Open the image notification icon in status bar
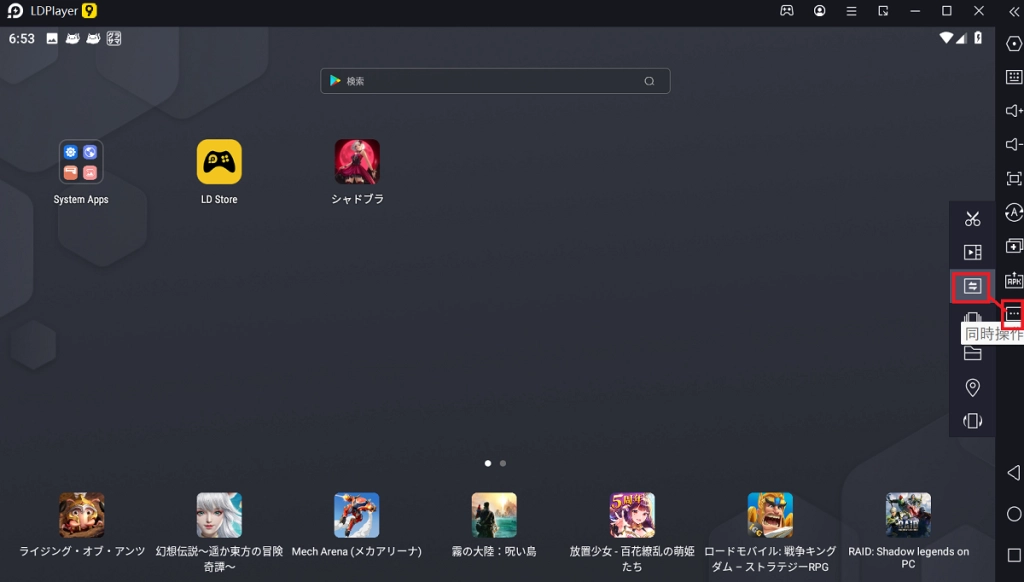1024x582 pixels. click(x=52, y=39)
